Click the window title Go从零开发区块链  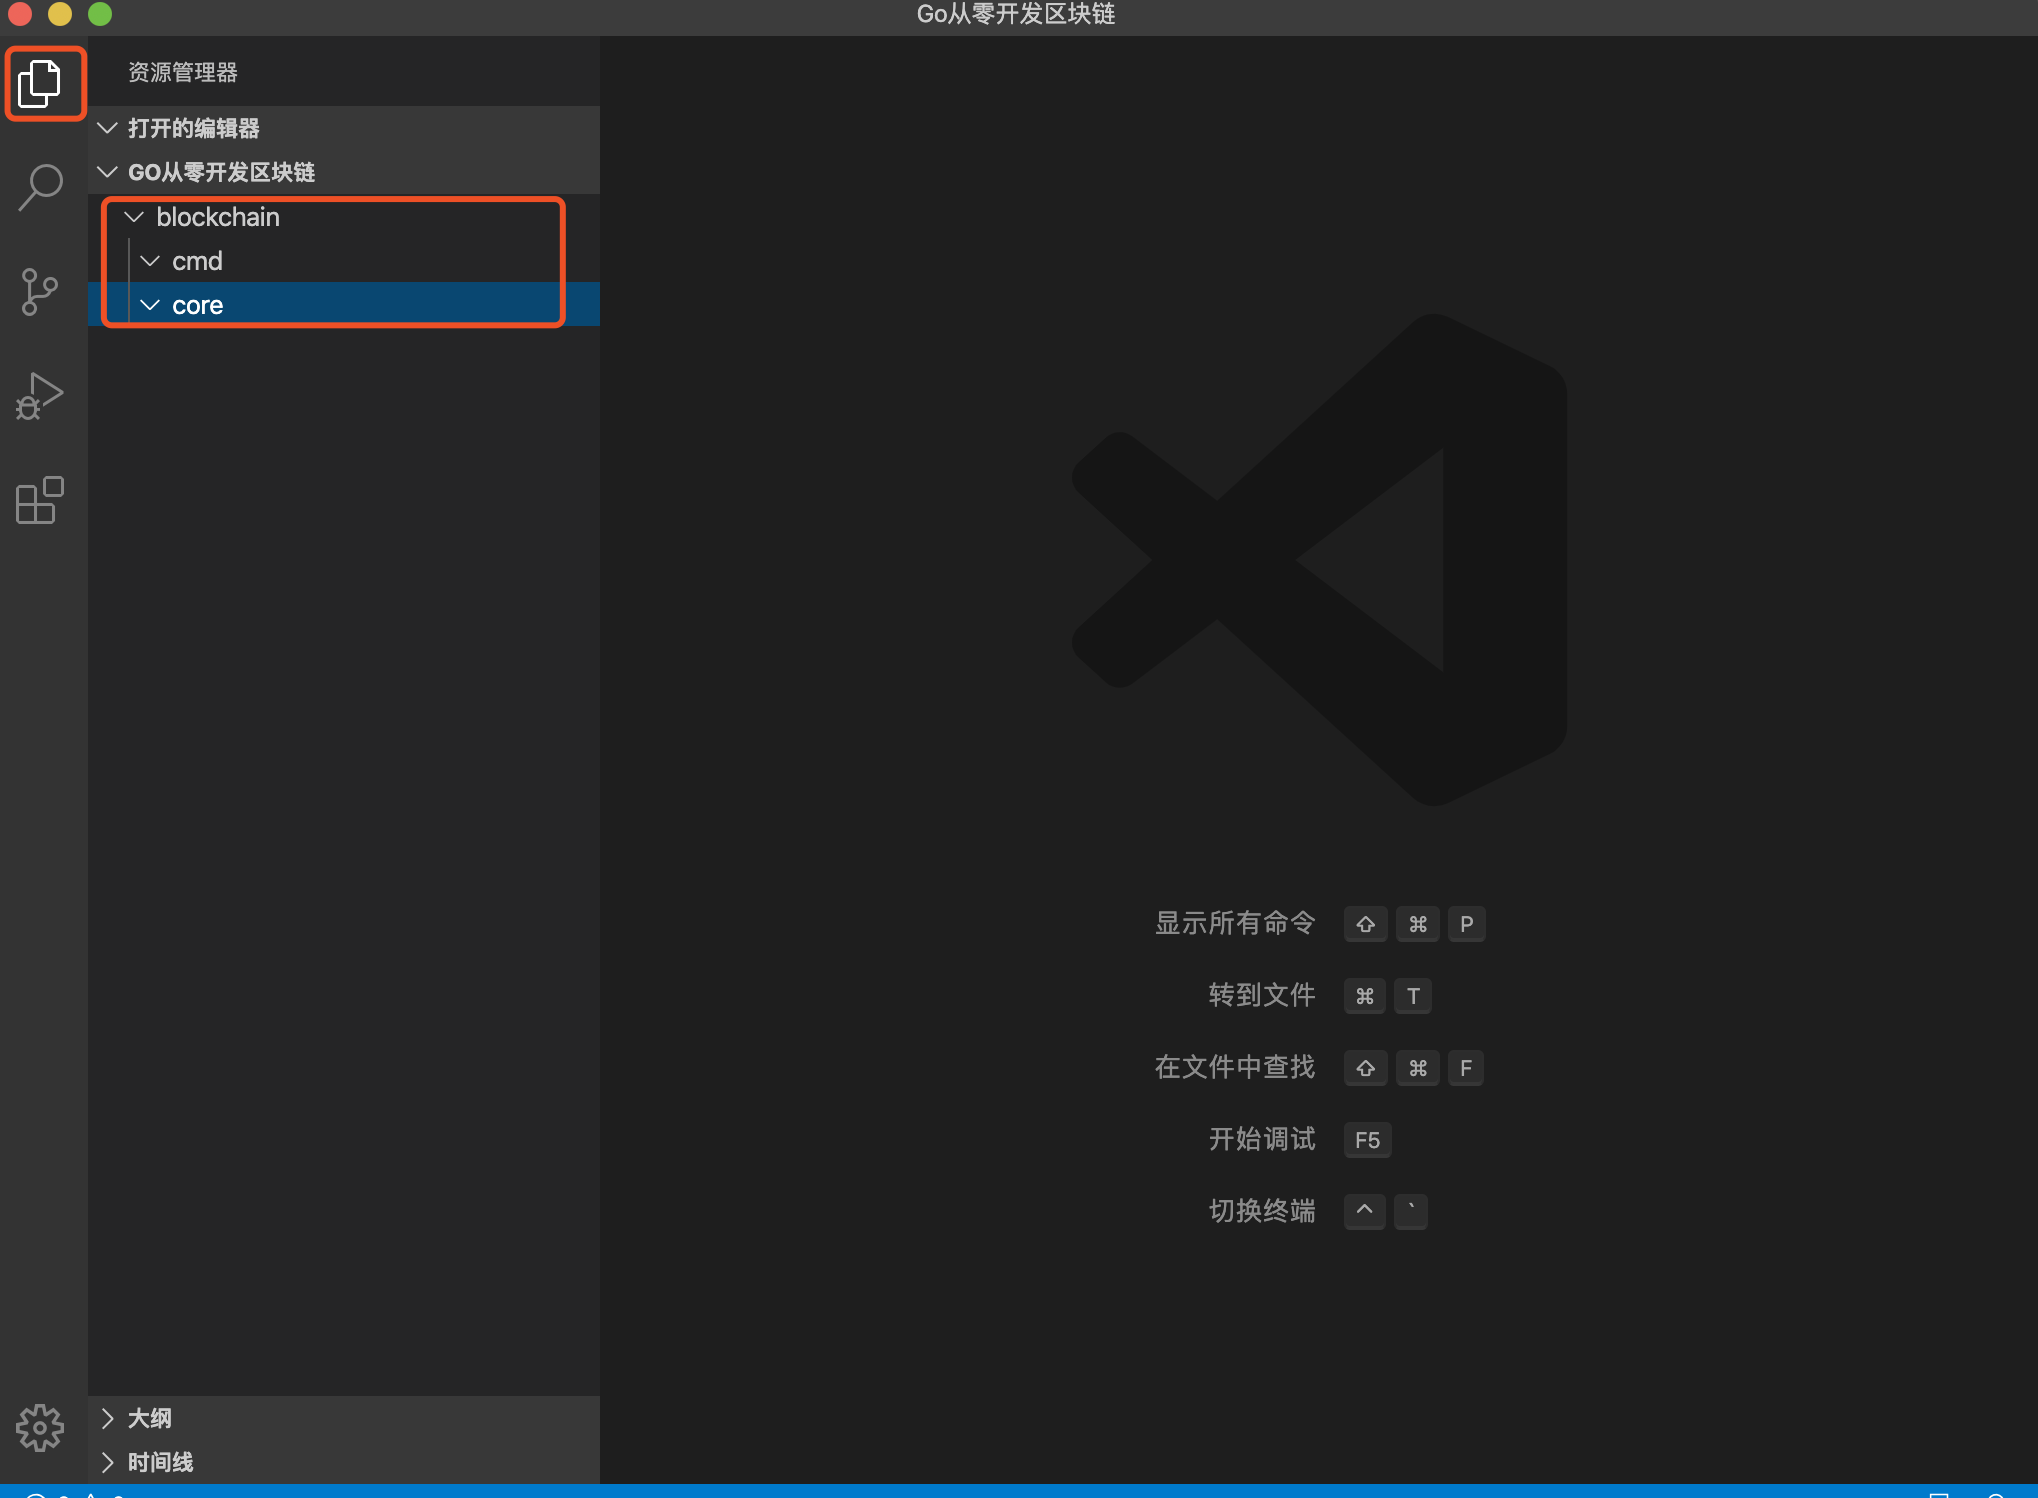click(x=1016, y=14)
